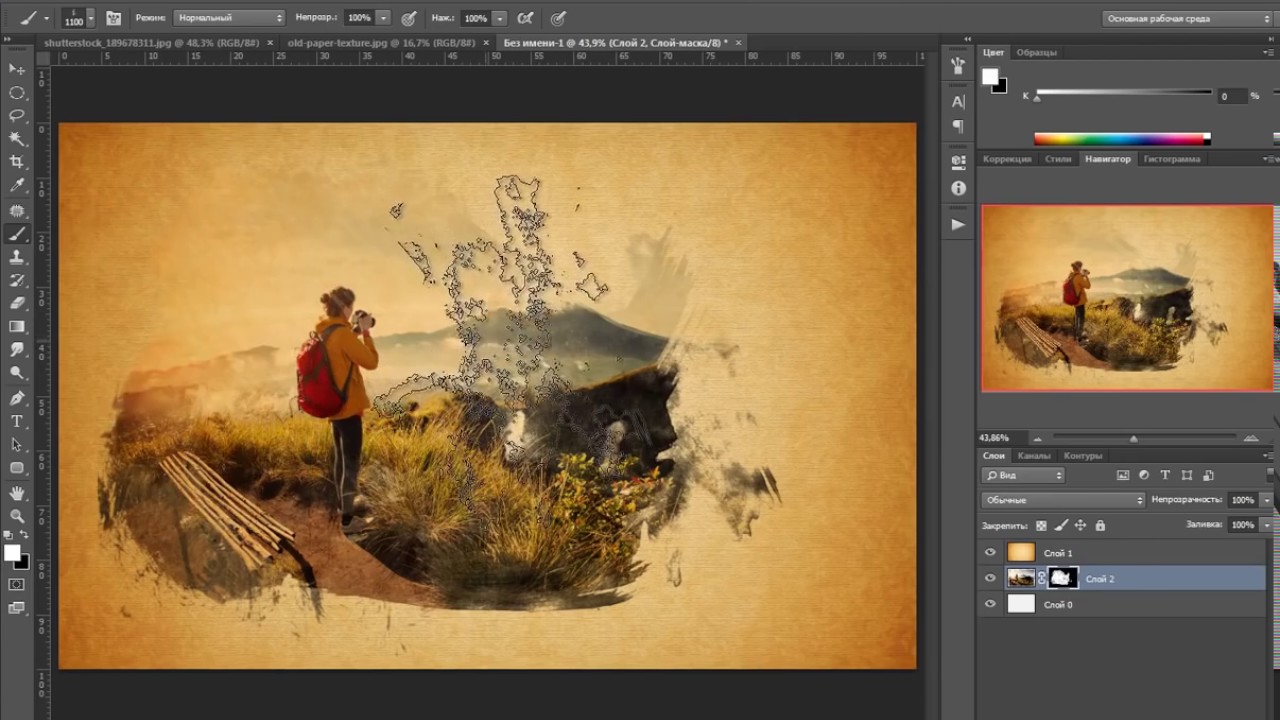Viewport: 1280px width, 720px height.
Task: Select the Слой 2 layer mask thumbnail
Action: [x=1063, y=578]
